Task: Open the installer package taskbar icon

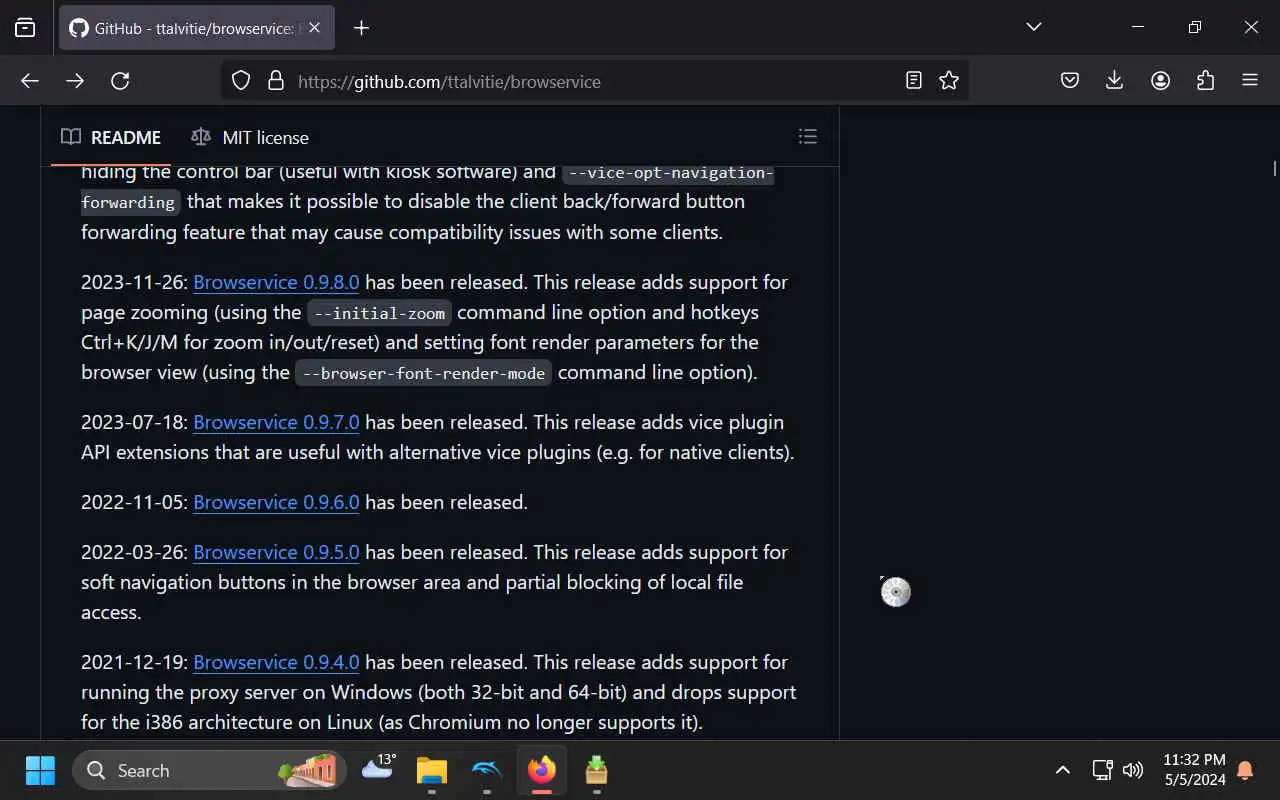Action: tap(596, 770)
